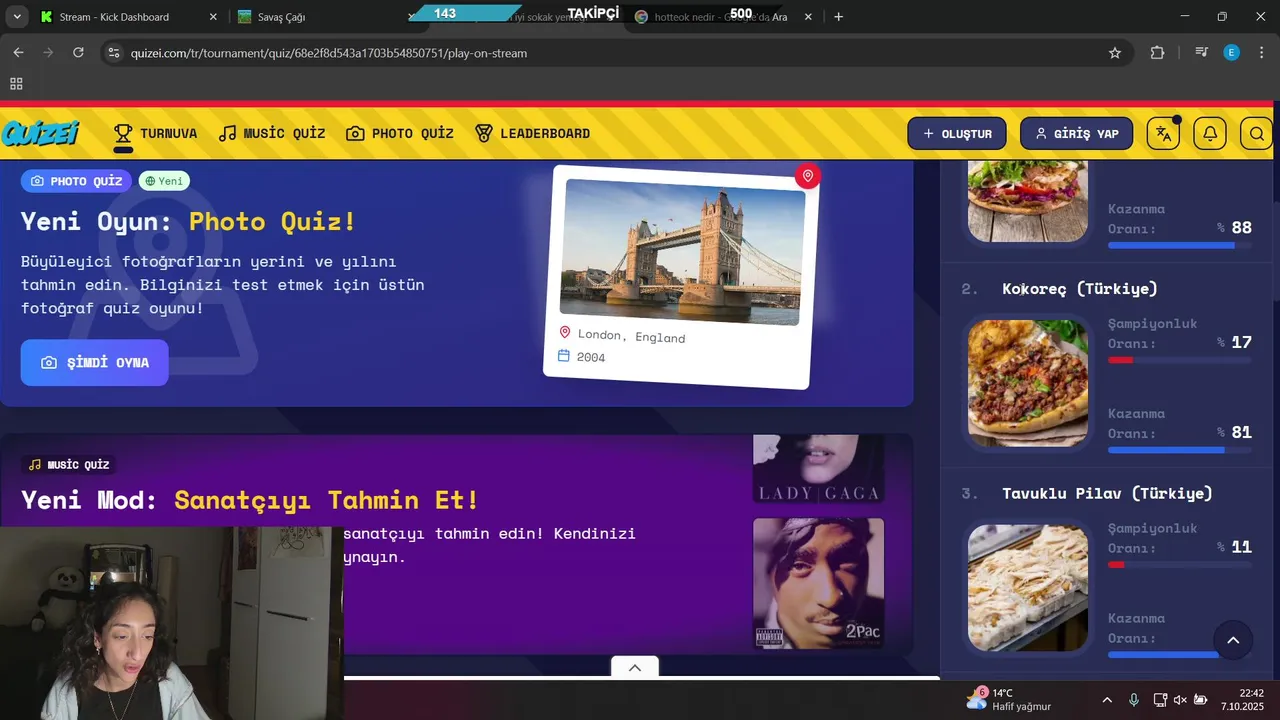Open the apps grid in bookmarks bar

click(16, 84)
